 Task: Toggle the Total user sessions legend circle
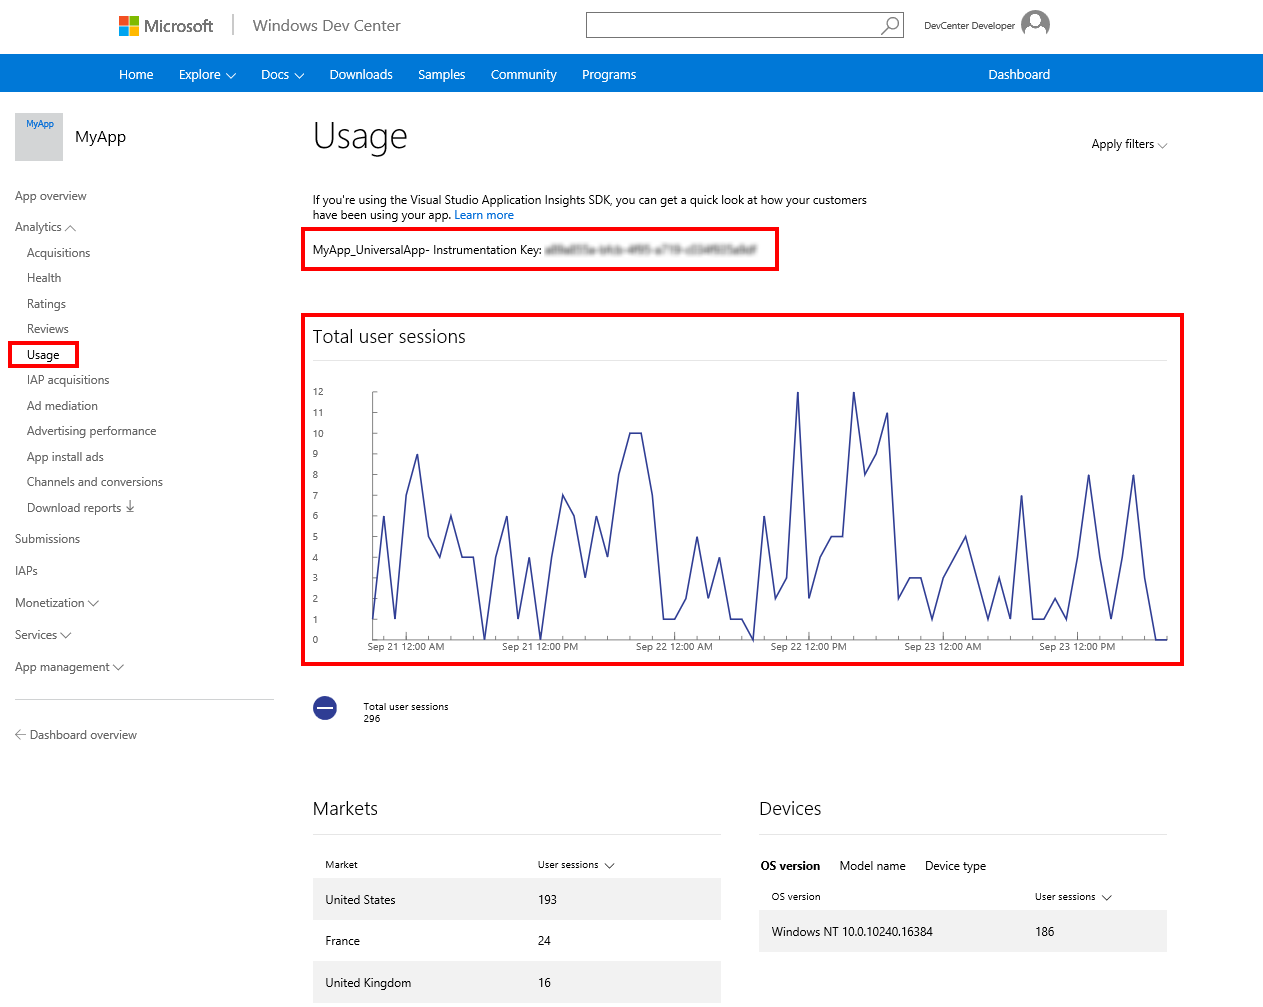325,708
